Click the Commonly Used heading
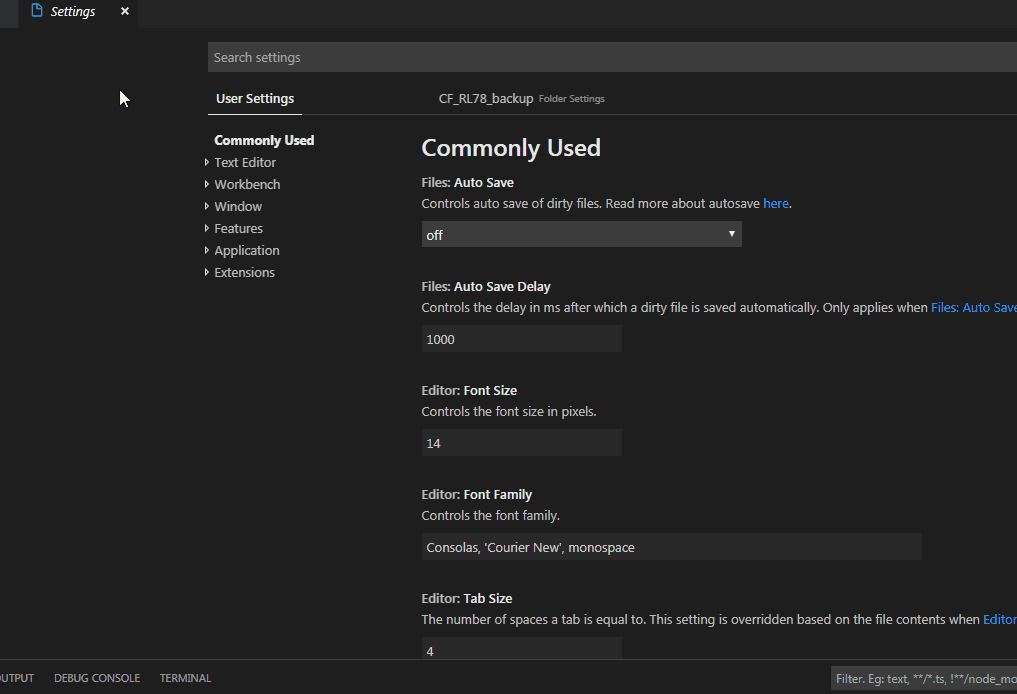 pos(511,148)
